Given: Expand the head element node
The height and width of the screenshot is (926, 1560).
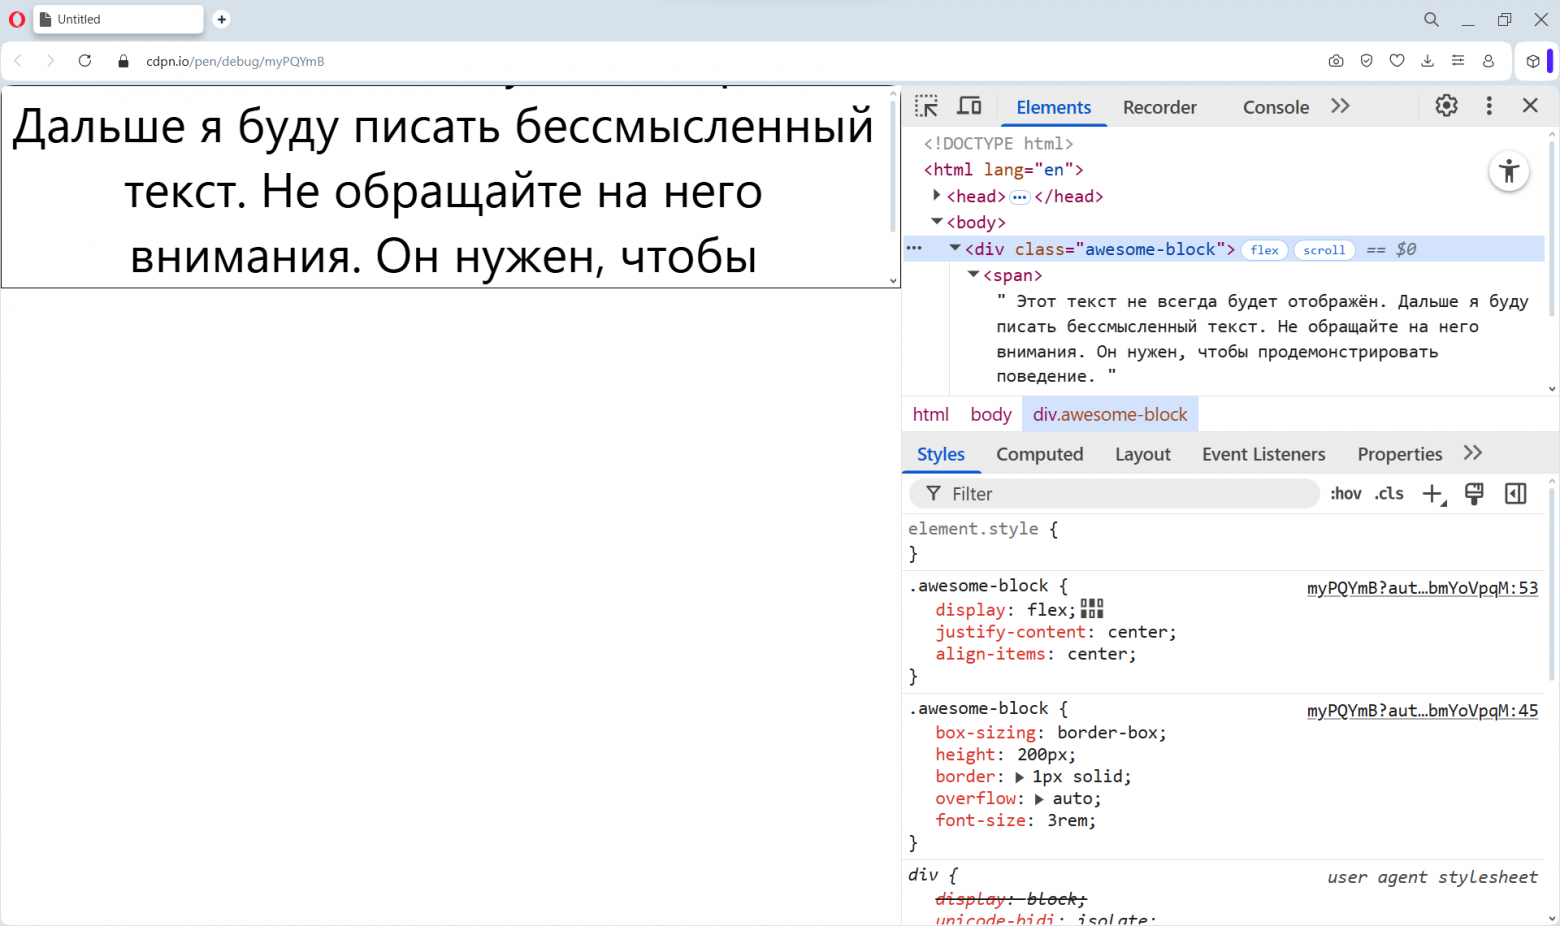Looking at the screenshot, I should pos(935,196).
